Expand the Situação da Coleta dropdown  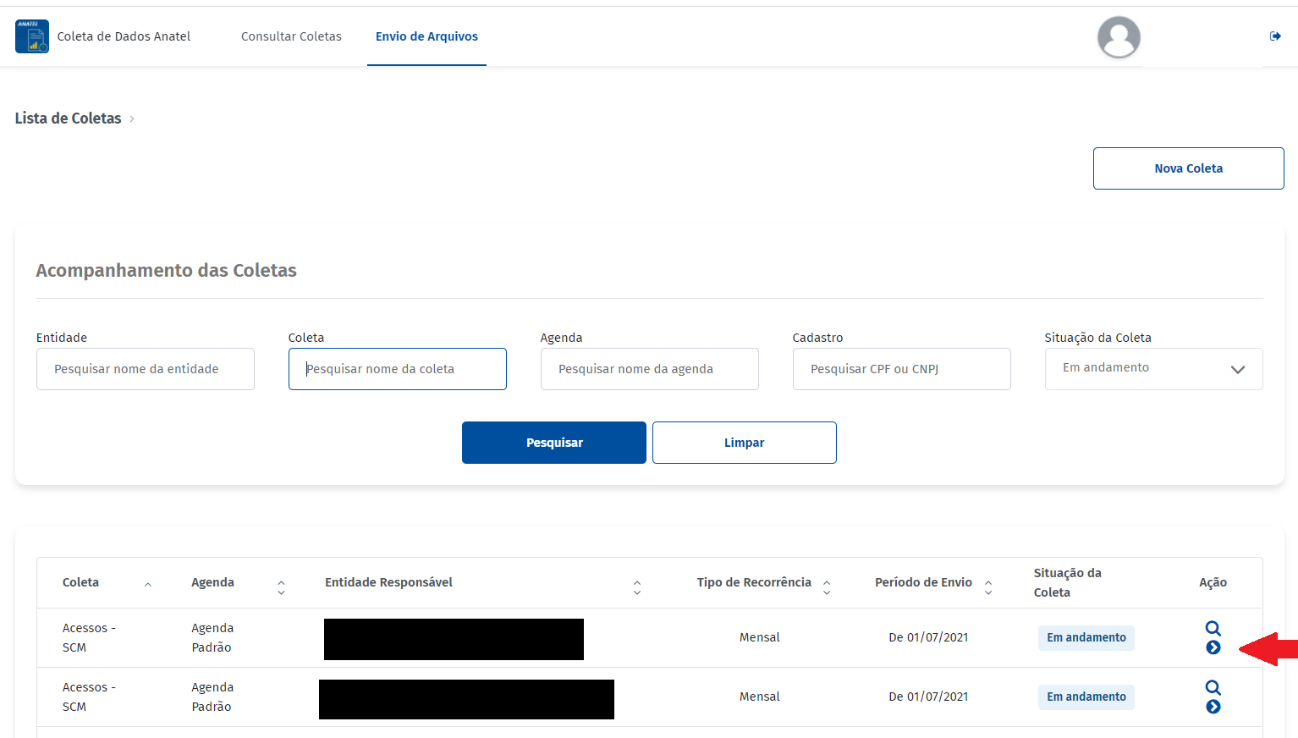click(x=1154, y=369)
